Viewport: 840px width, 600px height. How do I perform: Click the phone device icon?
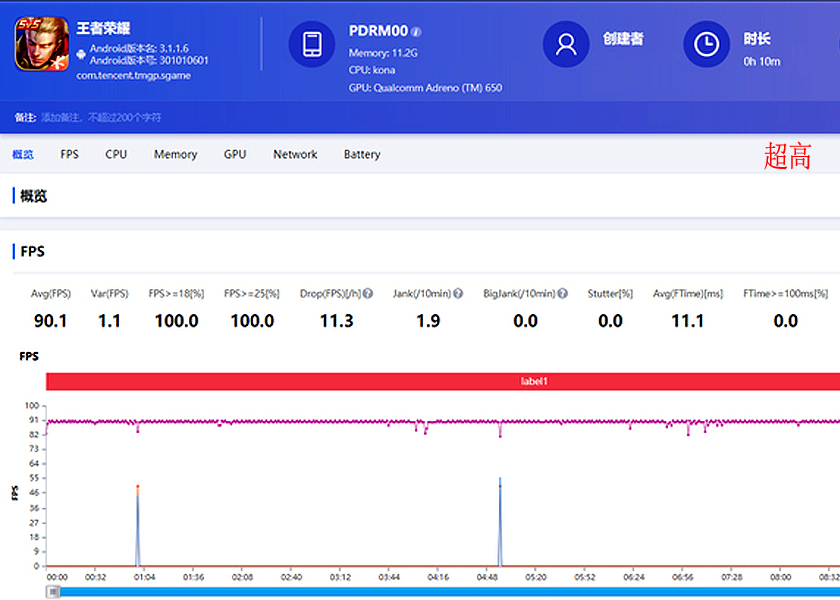[x=312, y=45]
